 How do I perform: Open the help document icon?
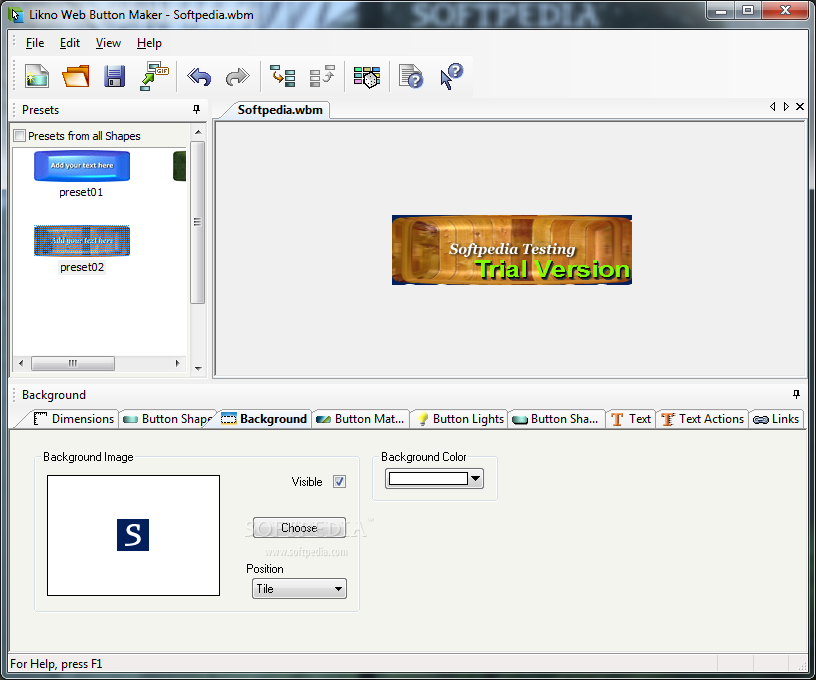(x=411, y=76)
